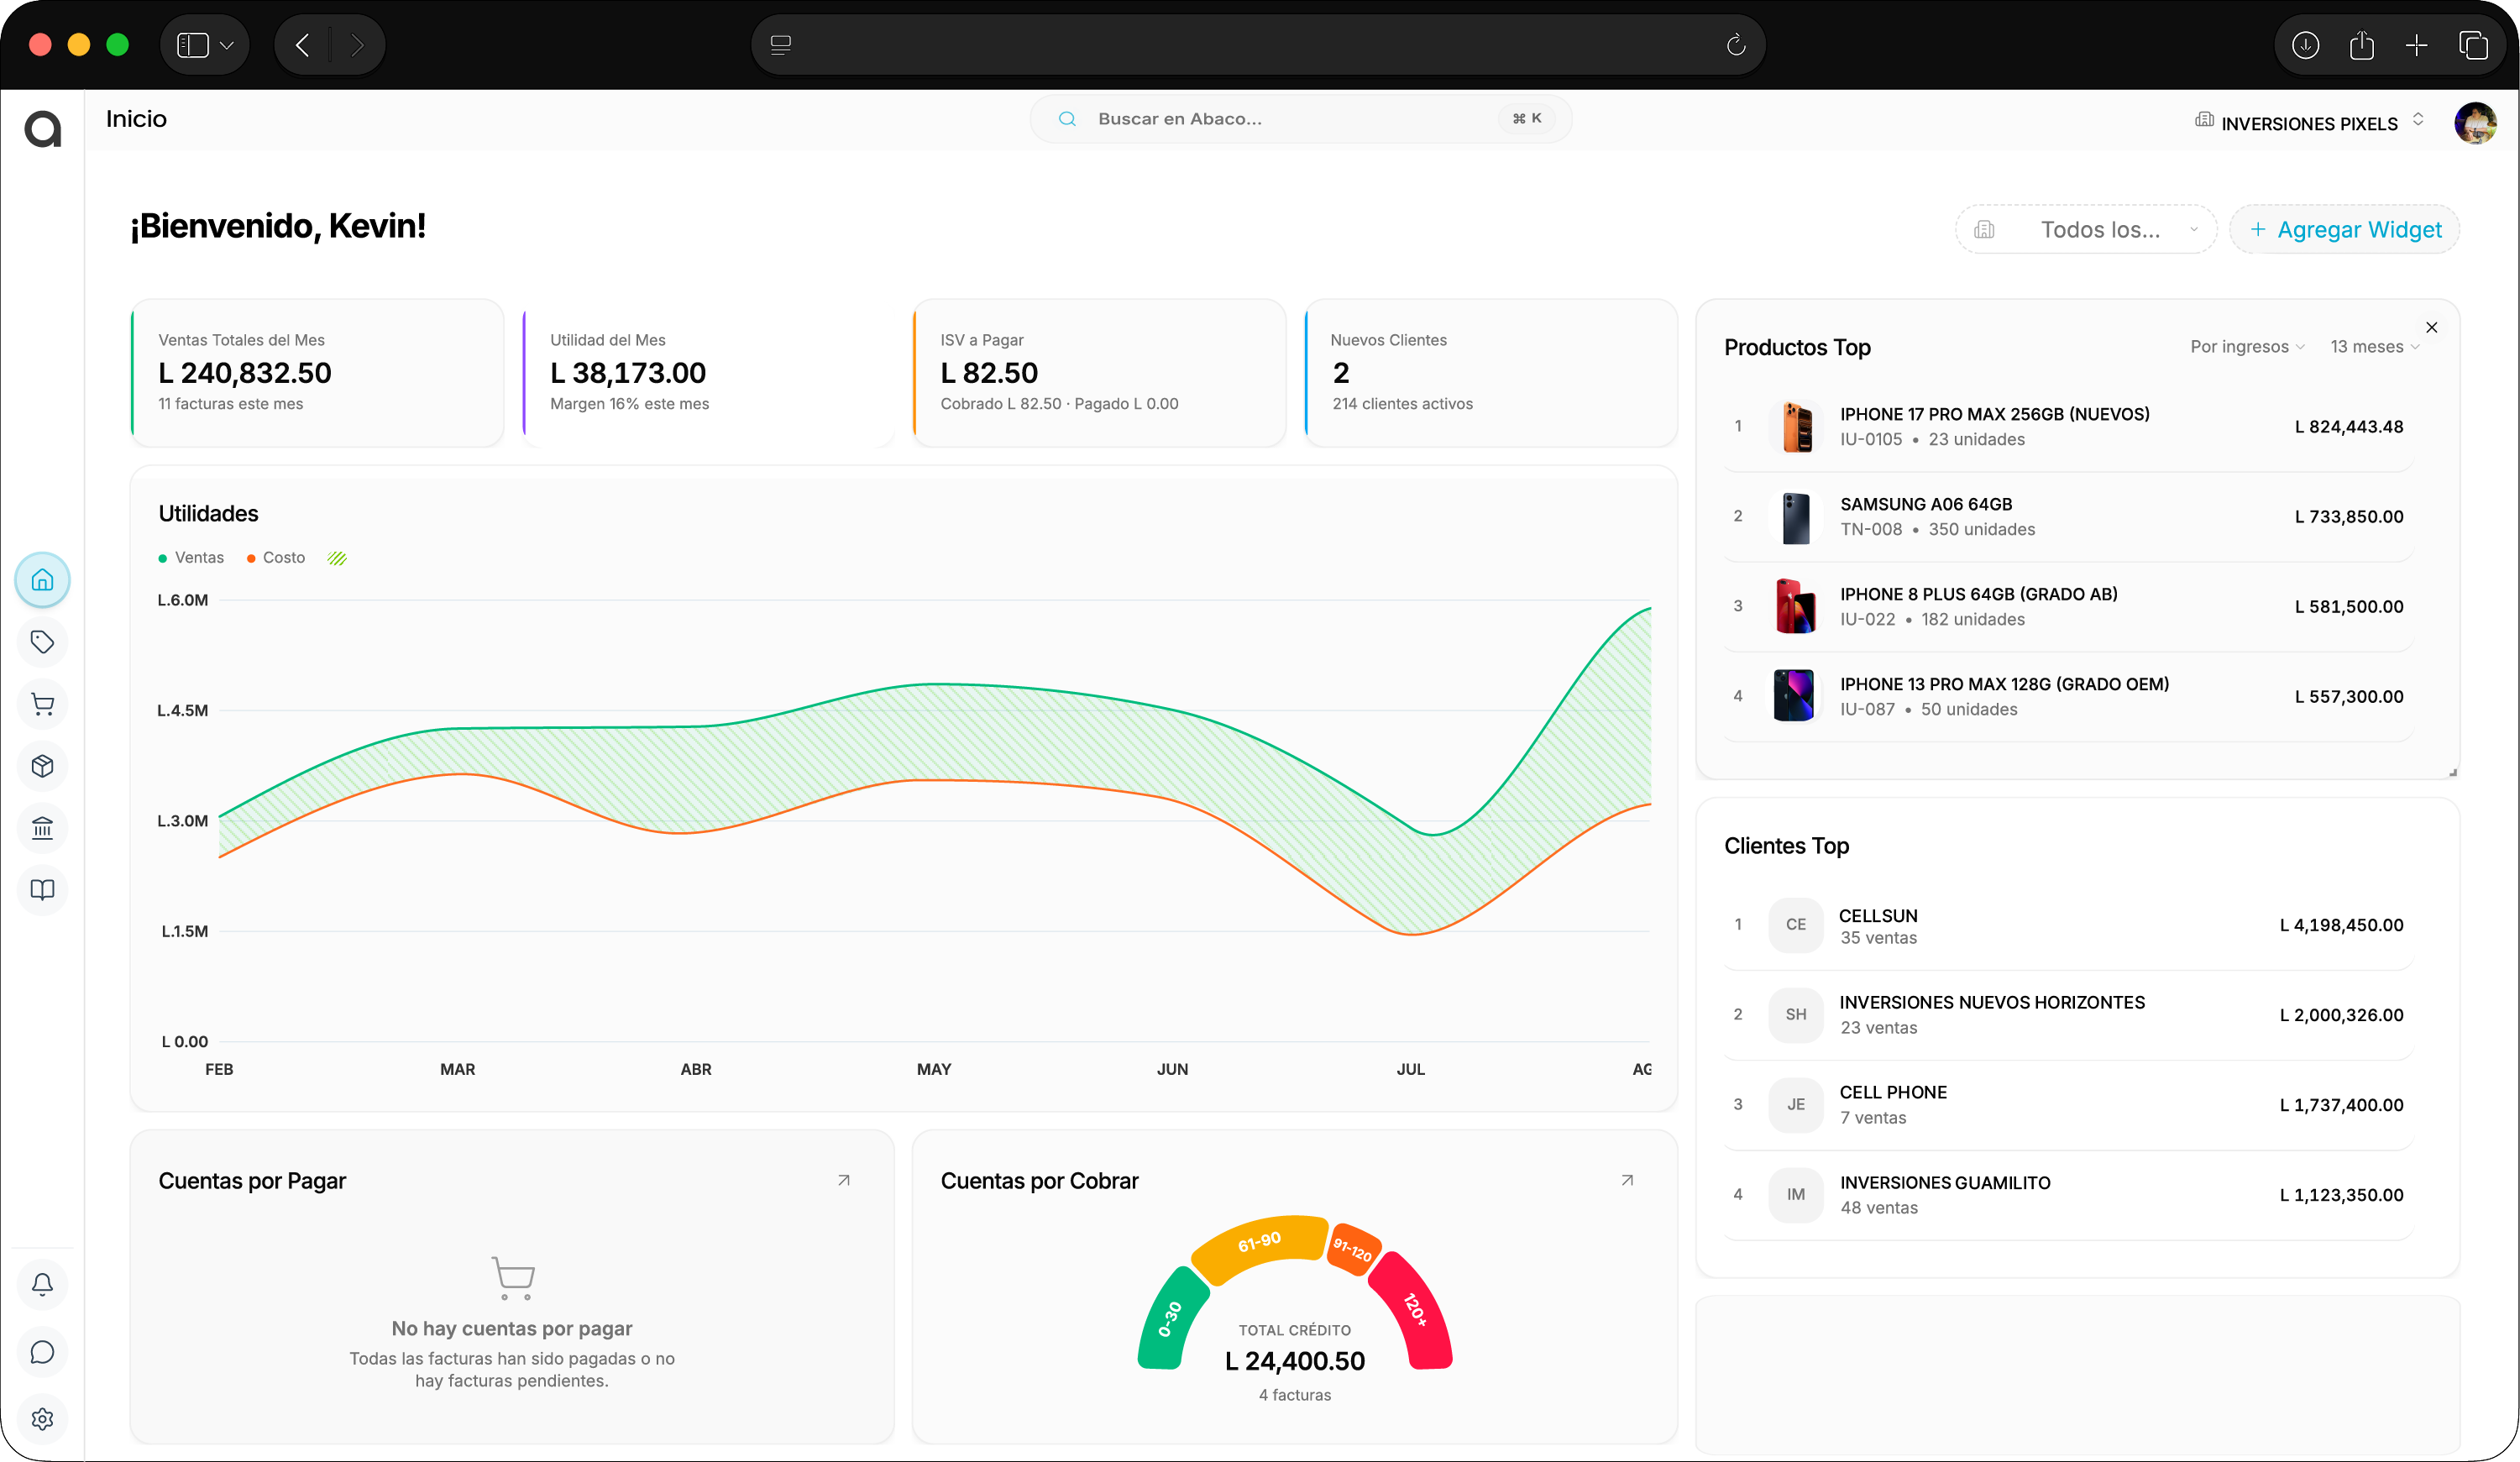Open the price tag sidebar icon
2520x1462 pixels.
pyautogui.click(x=42, y=642)
